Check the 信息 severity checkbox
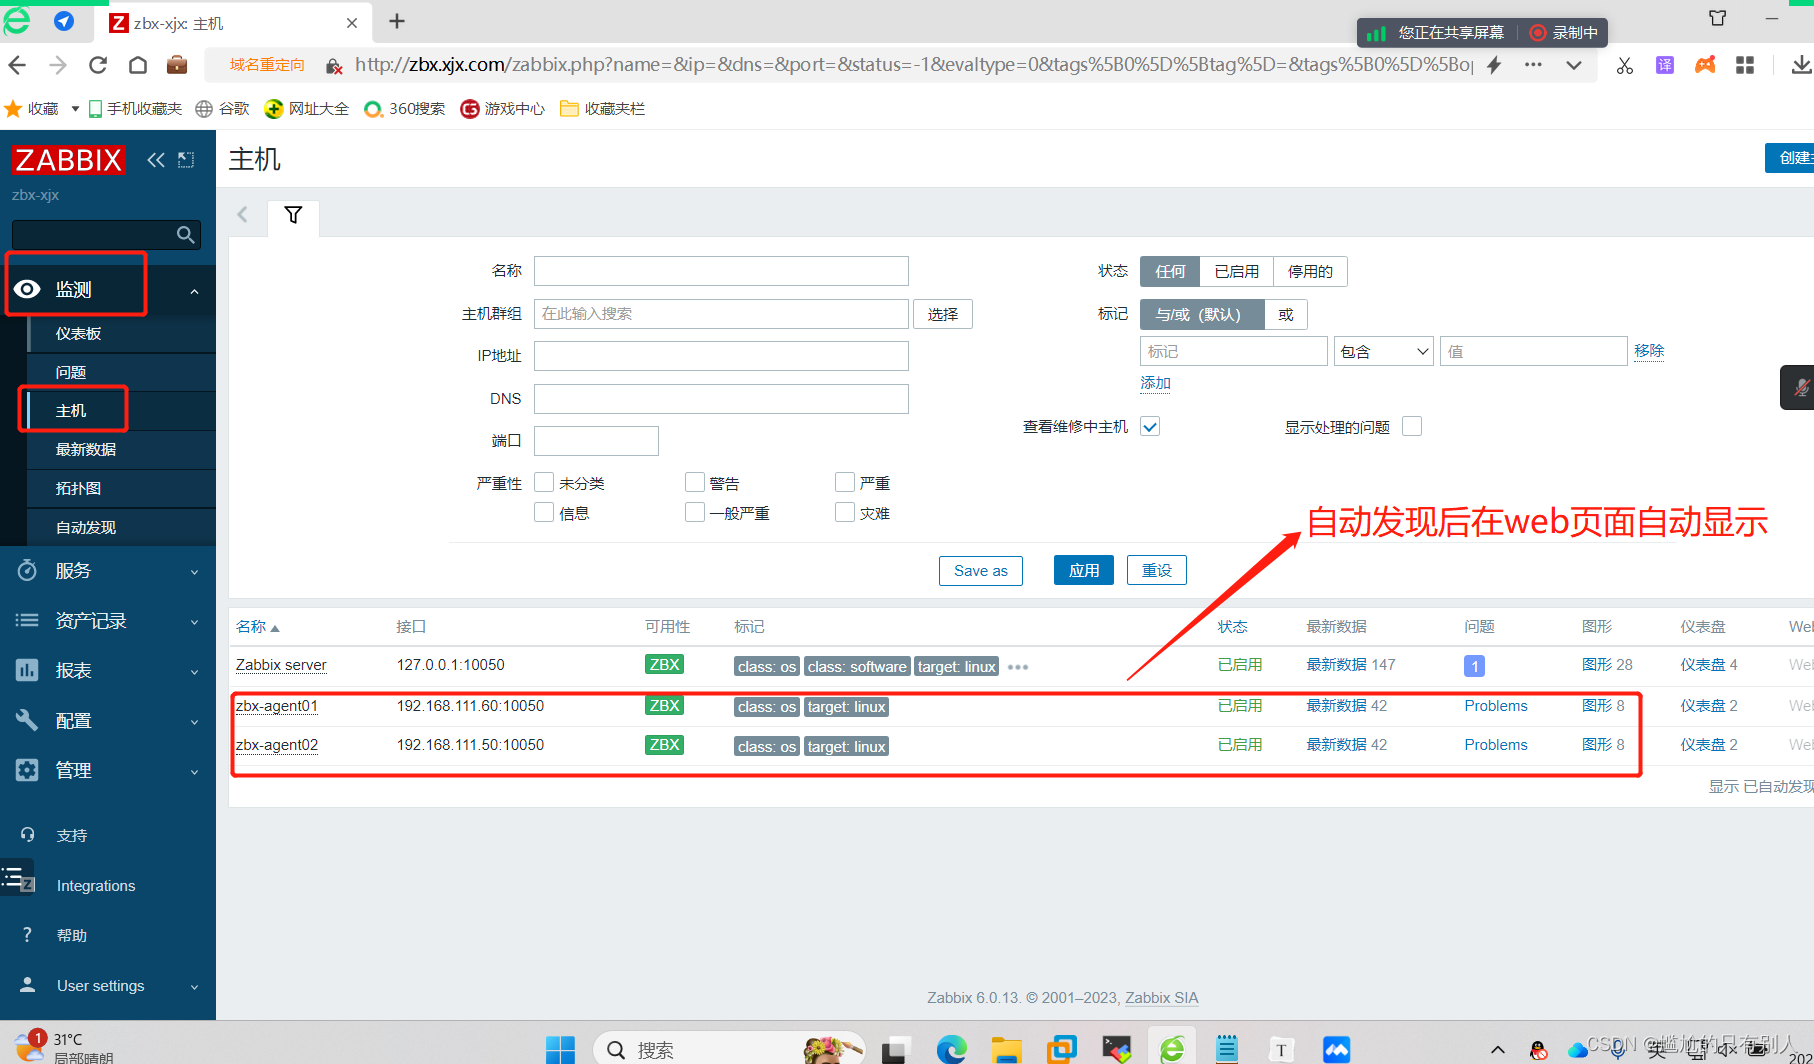Screen dimensions: 1814x1064 pyautogui.click(x=544, y=513)
